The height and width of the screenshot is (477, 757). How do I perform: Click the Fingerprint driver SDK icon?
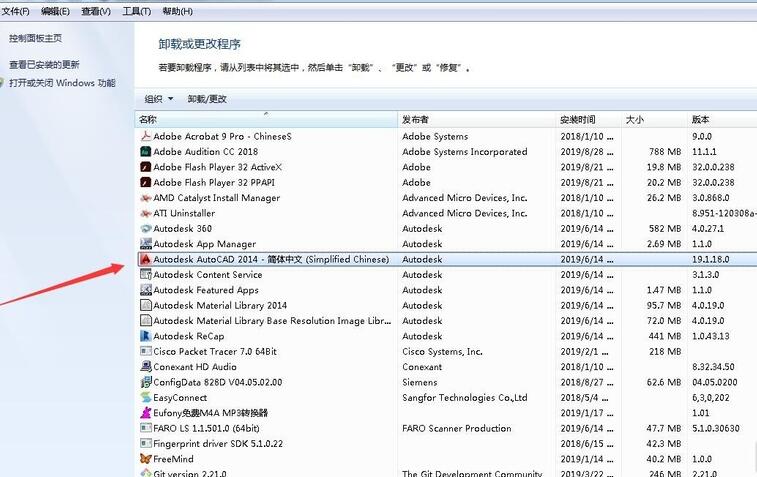[145, 444]
